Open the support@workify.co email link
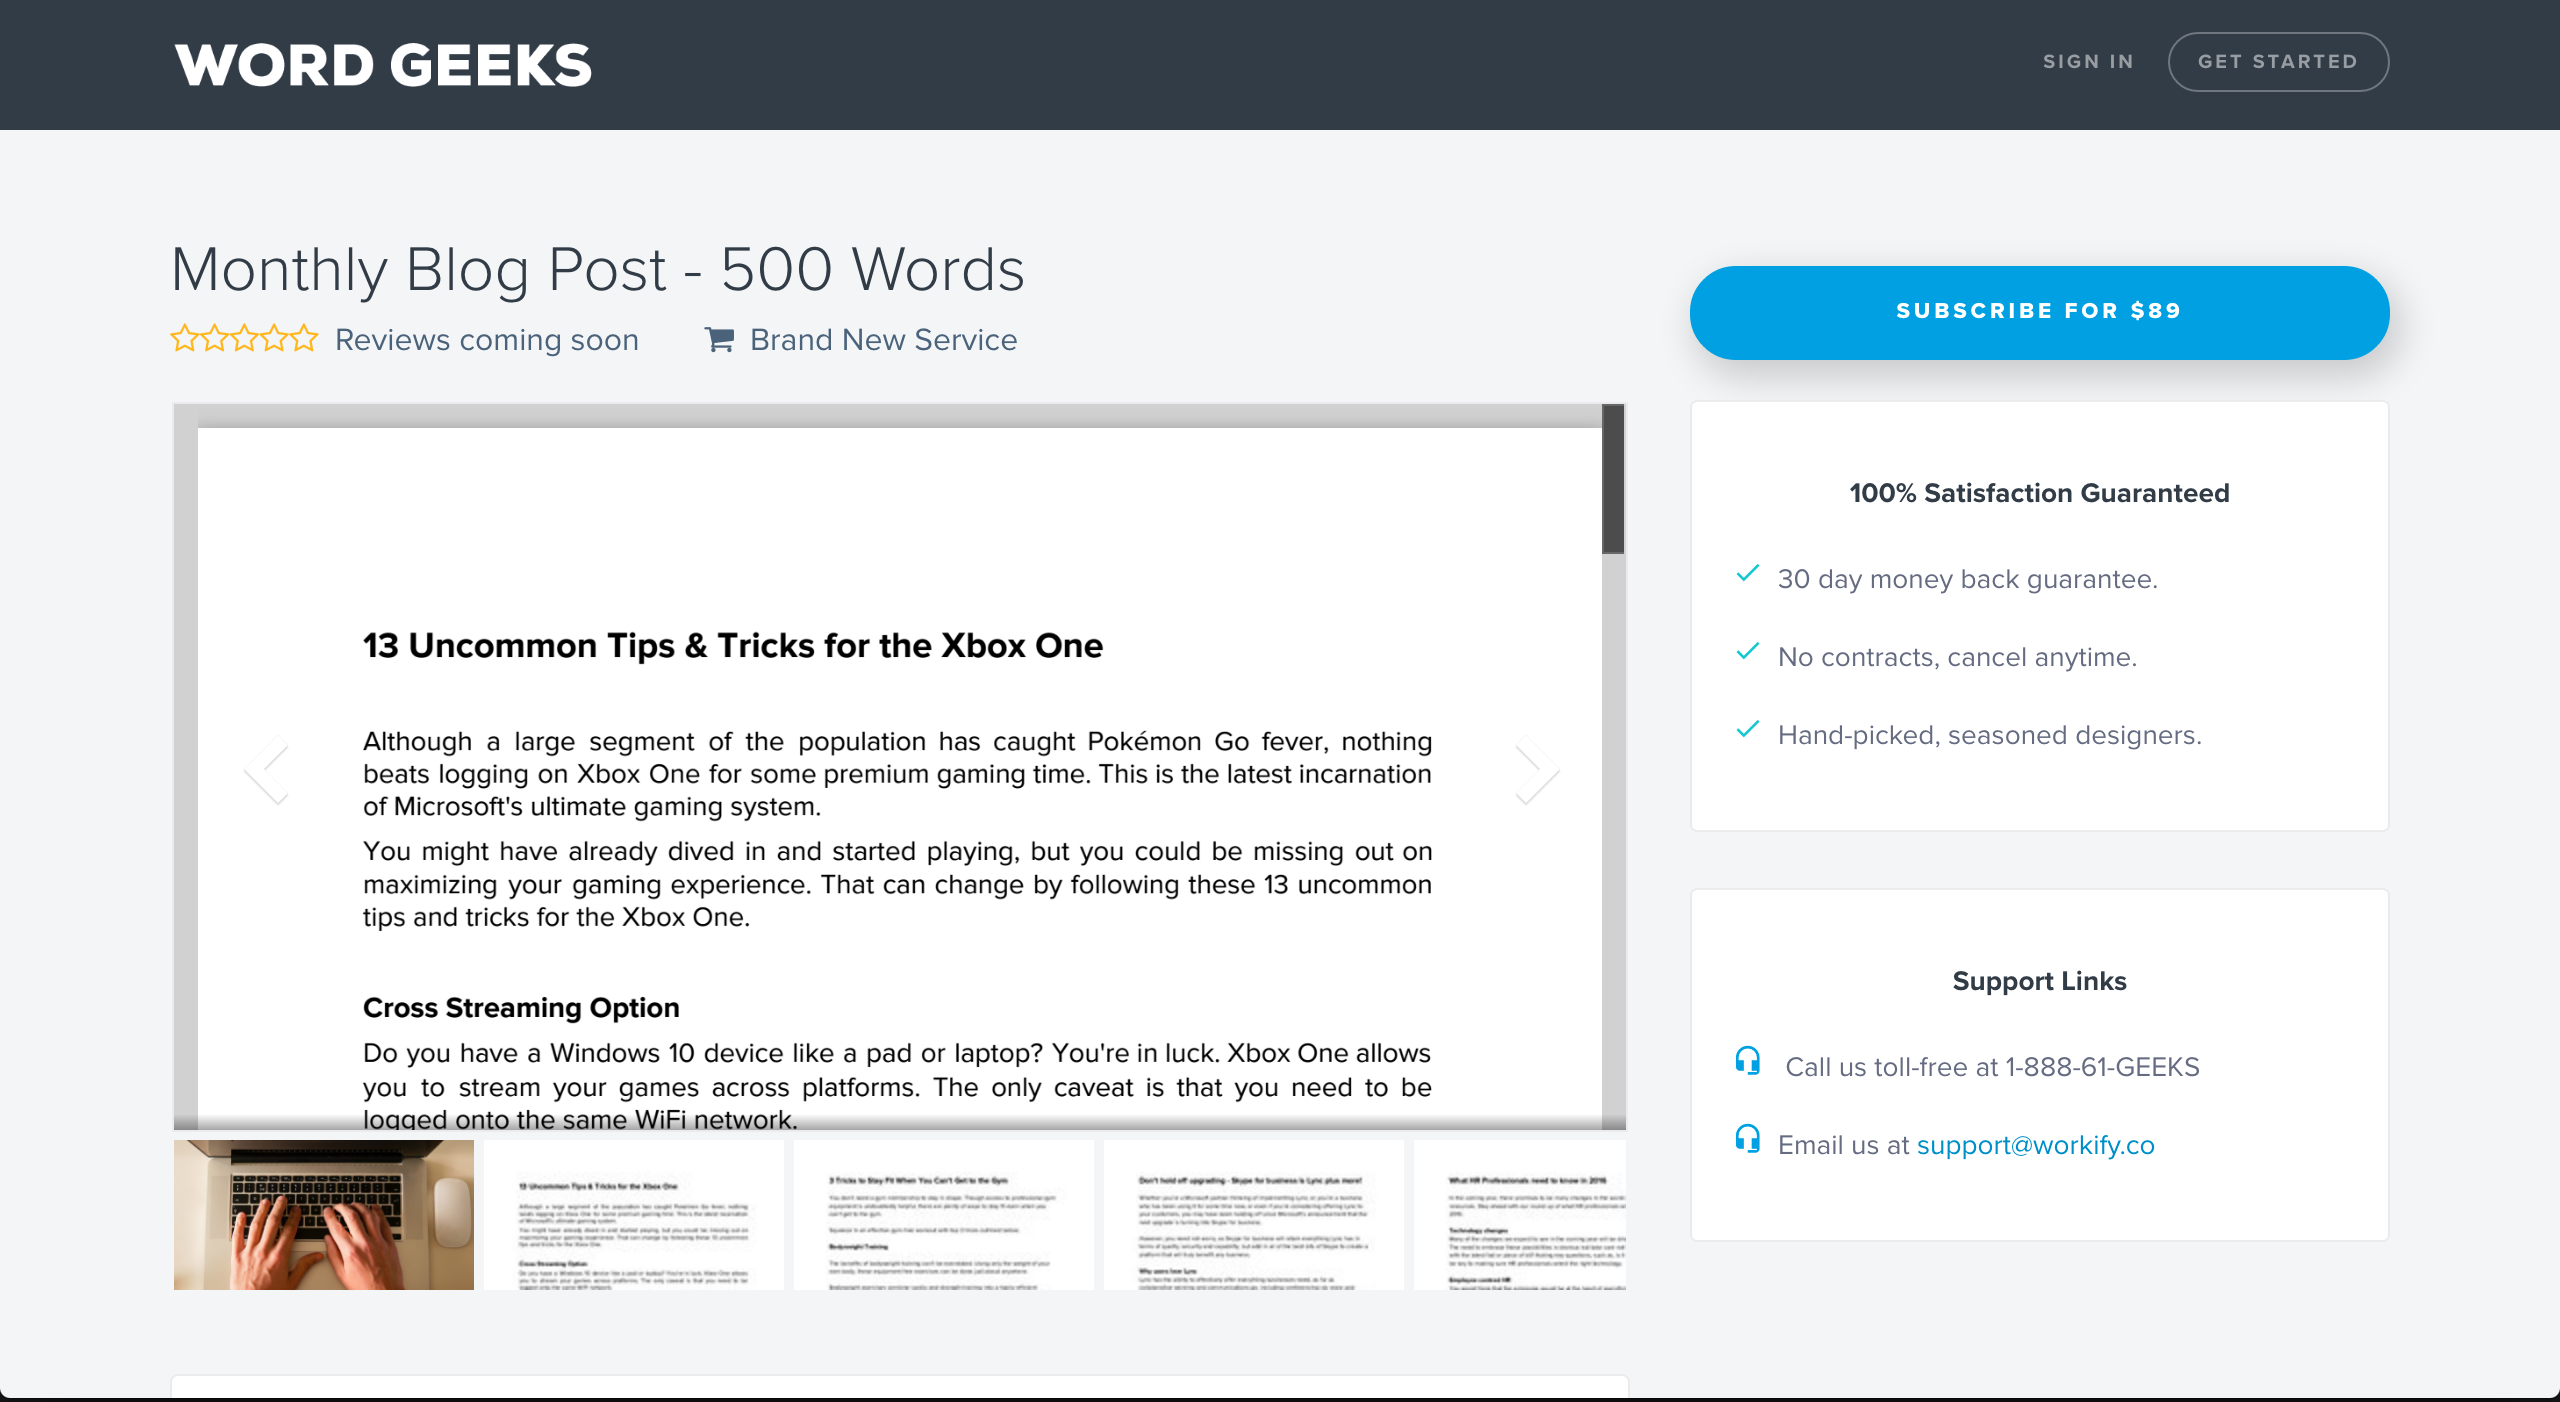 tap(2035, 1145)
